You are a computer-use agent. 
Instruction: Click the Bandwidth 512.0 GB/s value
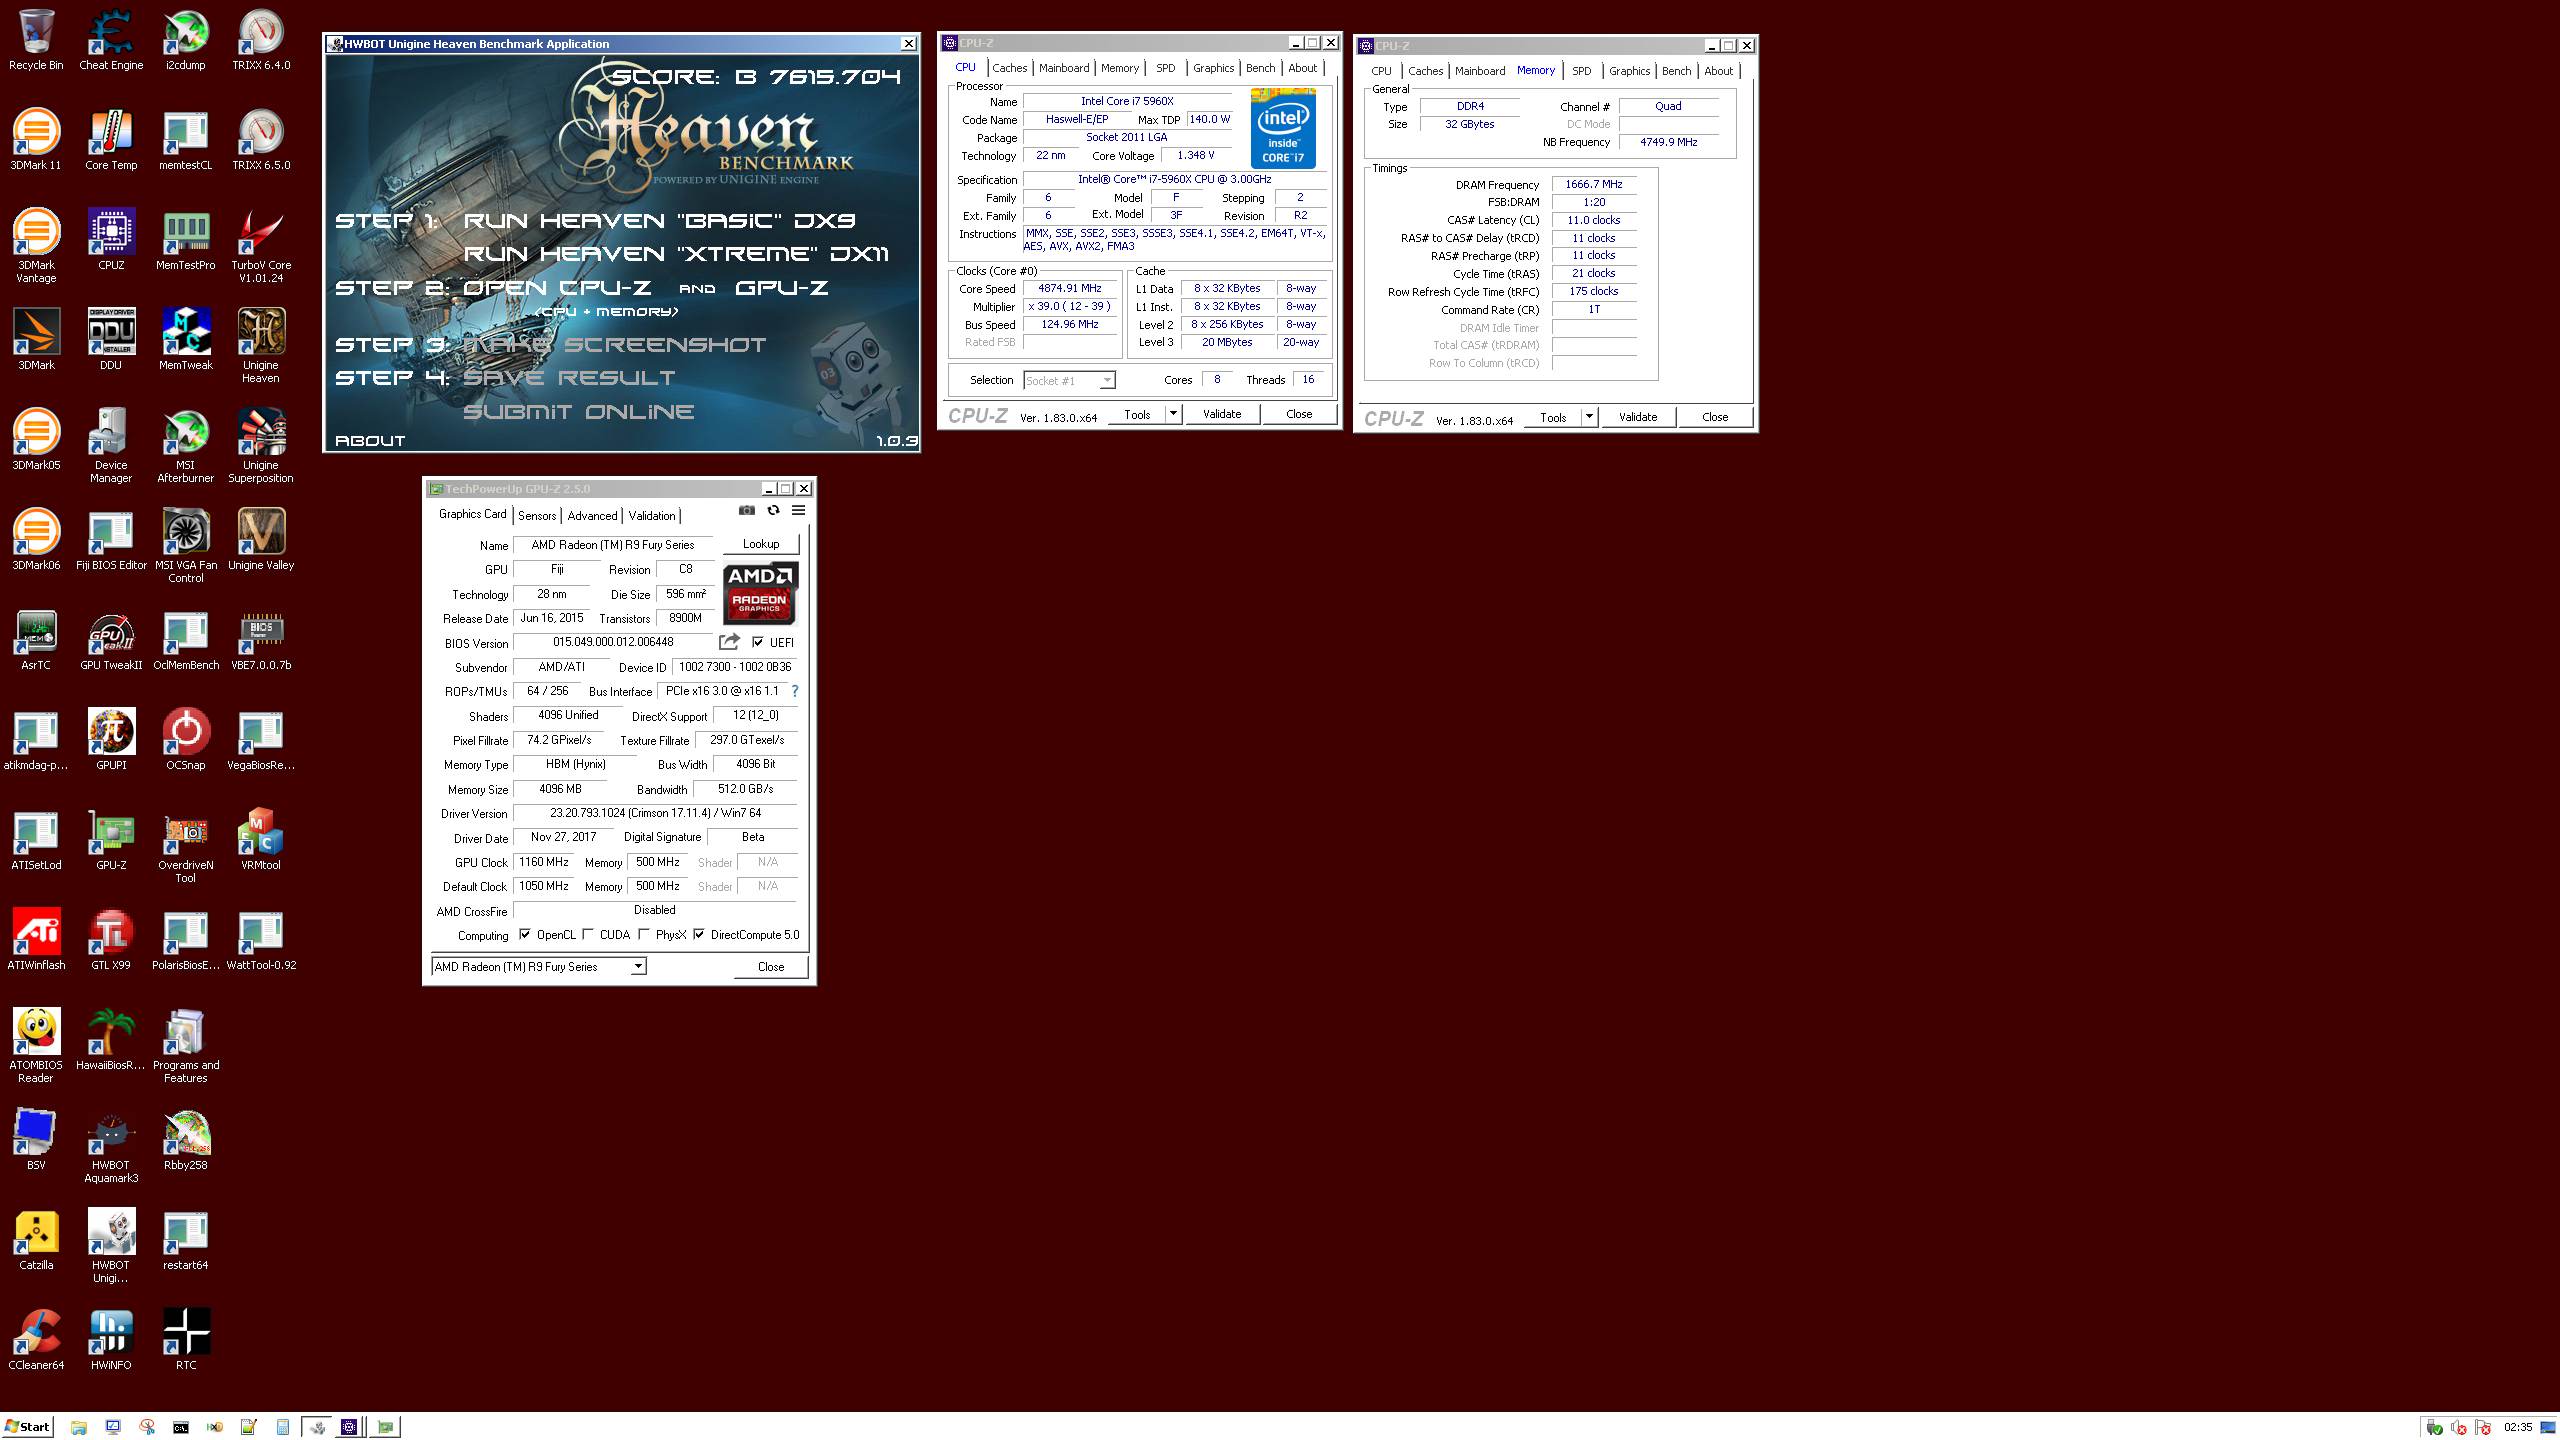[745, 789]
